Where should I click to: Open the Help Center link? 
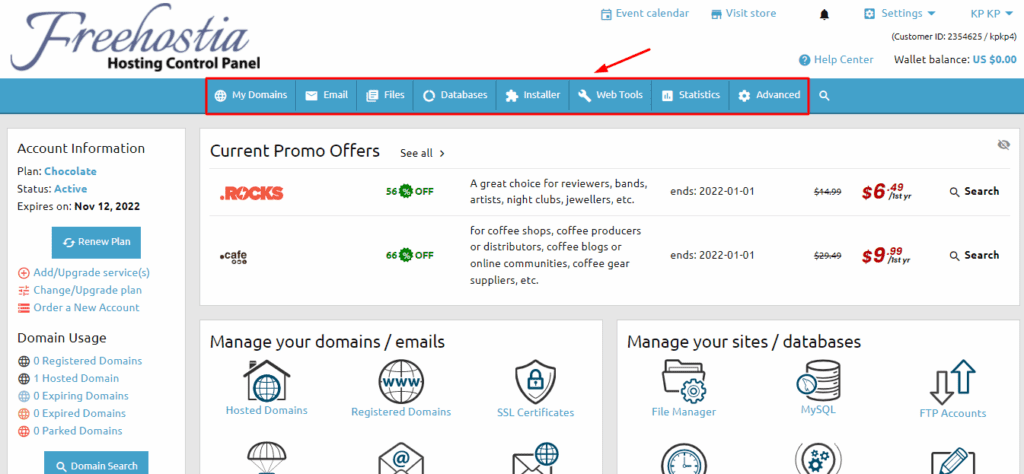pos(843,60)
